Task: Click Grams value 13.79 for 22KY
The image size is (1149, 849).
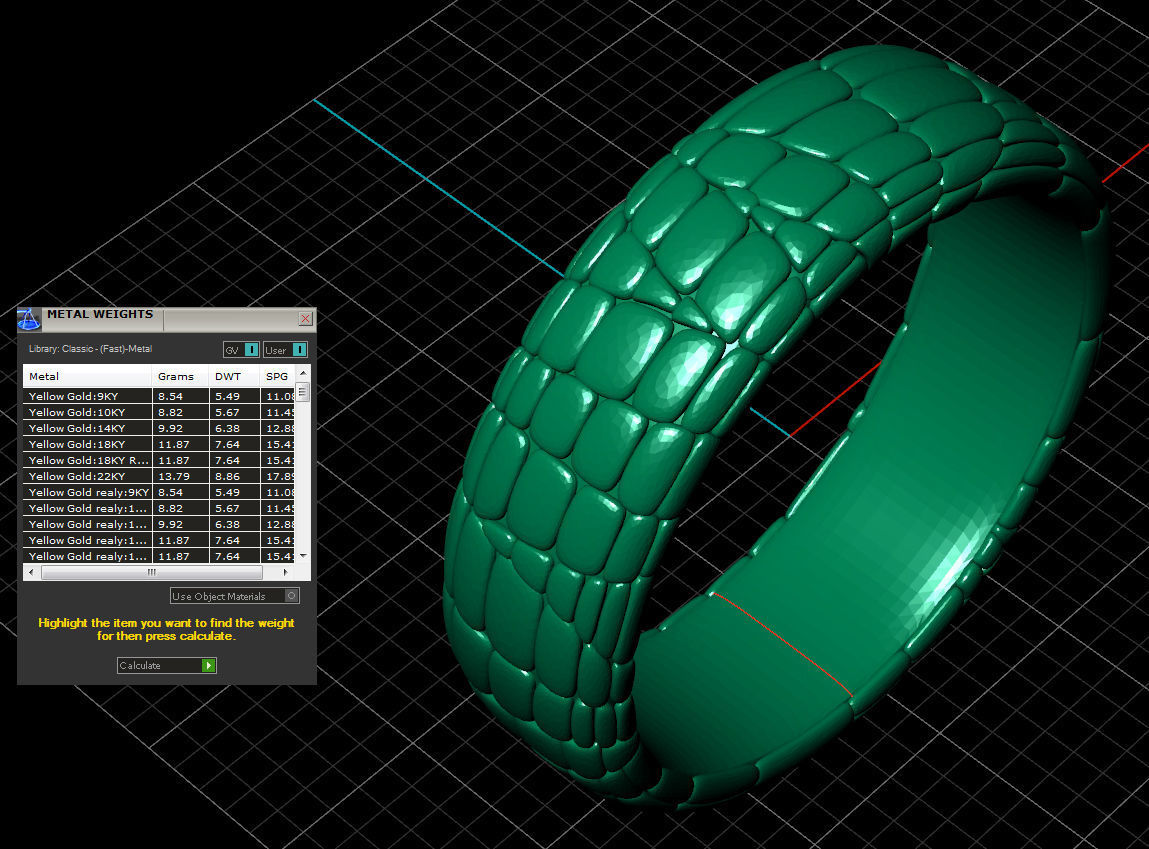Action: (x=174, y=476)
